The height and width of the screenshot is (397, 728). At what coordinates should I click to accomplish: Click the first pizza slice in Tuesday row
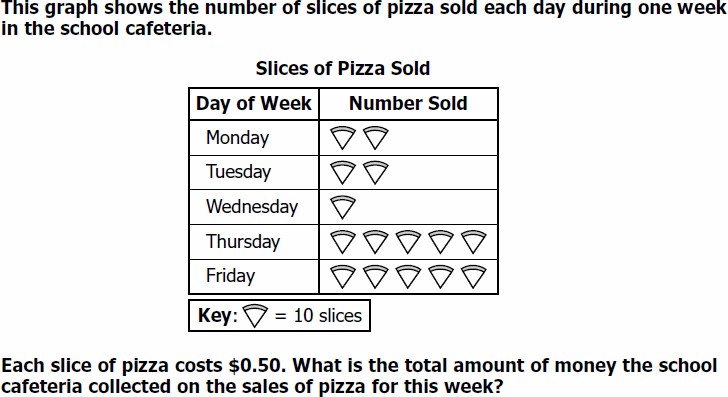343,173
